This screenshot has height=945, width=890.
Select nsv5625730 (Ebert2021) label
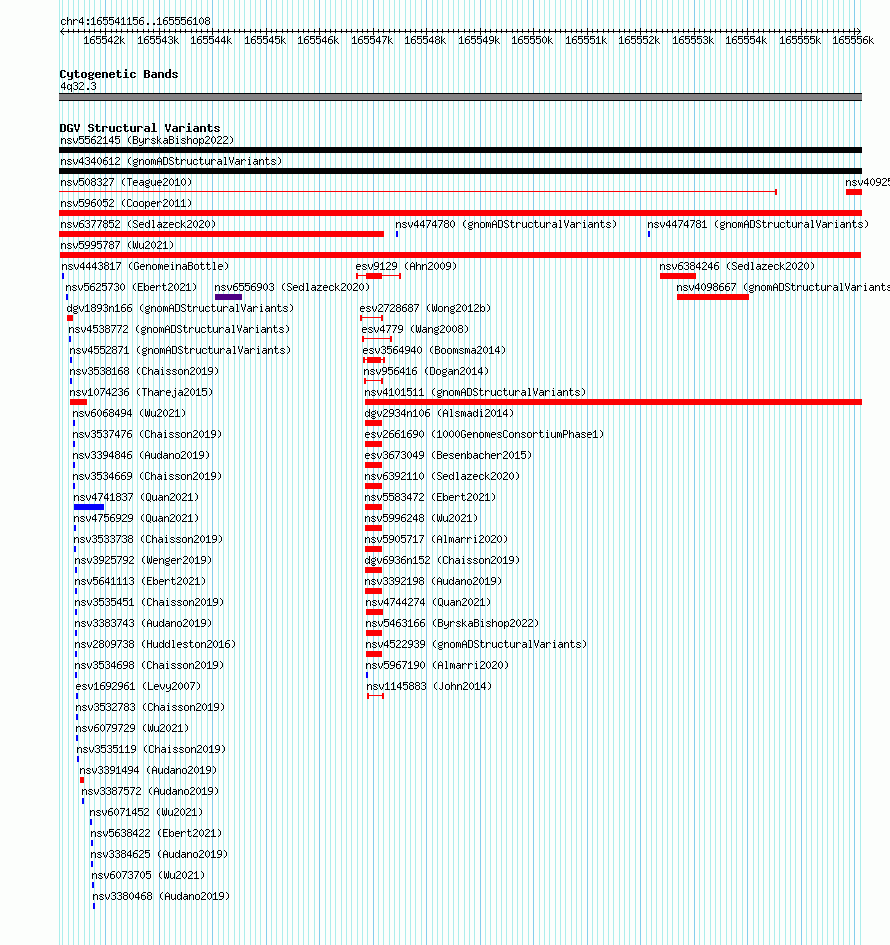click(131, 287)
